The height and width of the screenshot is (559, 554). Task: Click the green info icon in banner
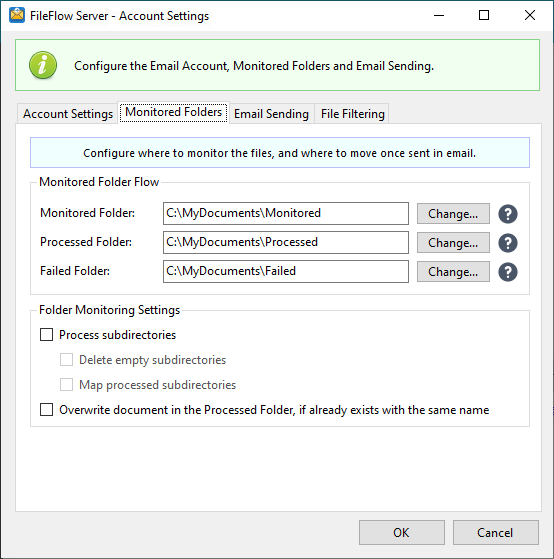(x=43, y=65)
